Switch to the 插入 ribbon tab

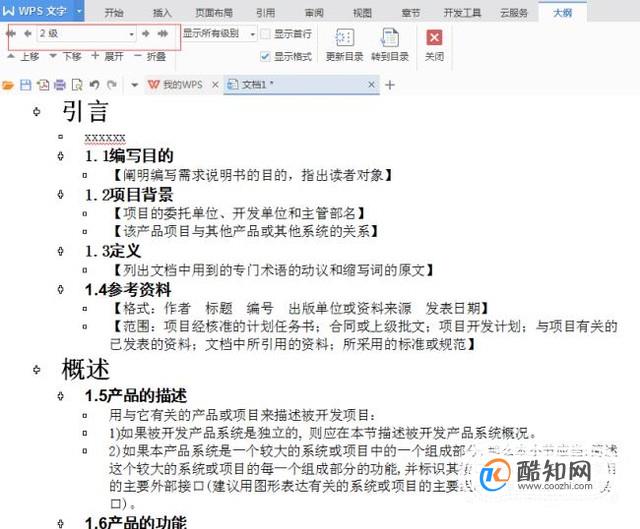pos(162,13)
